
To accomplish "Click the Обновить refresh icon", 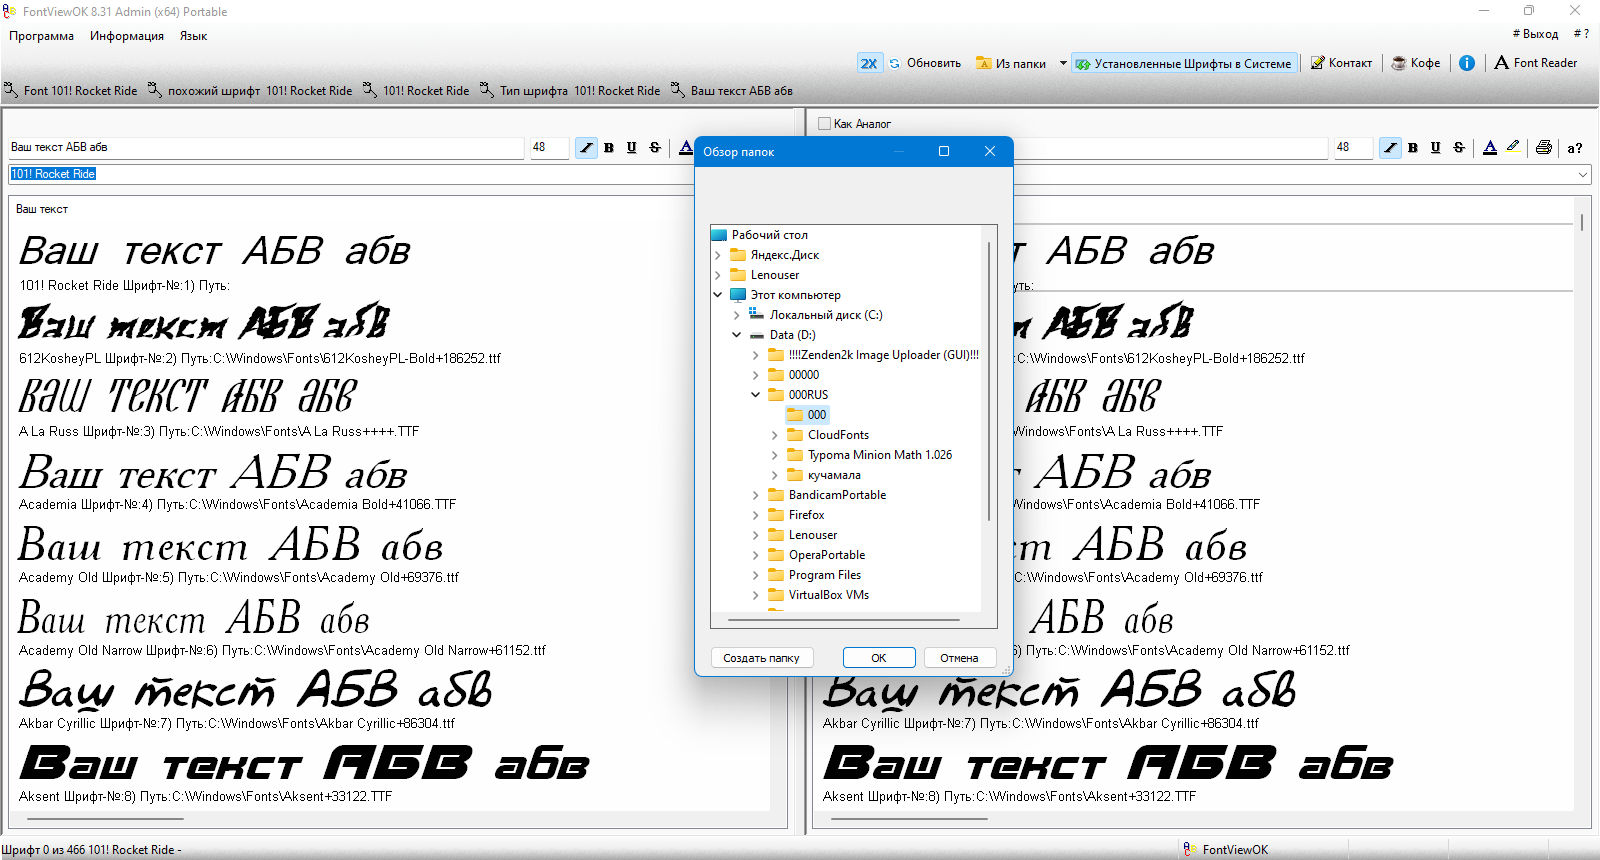I will [895, 63].
